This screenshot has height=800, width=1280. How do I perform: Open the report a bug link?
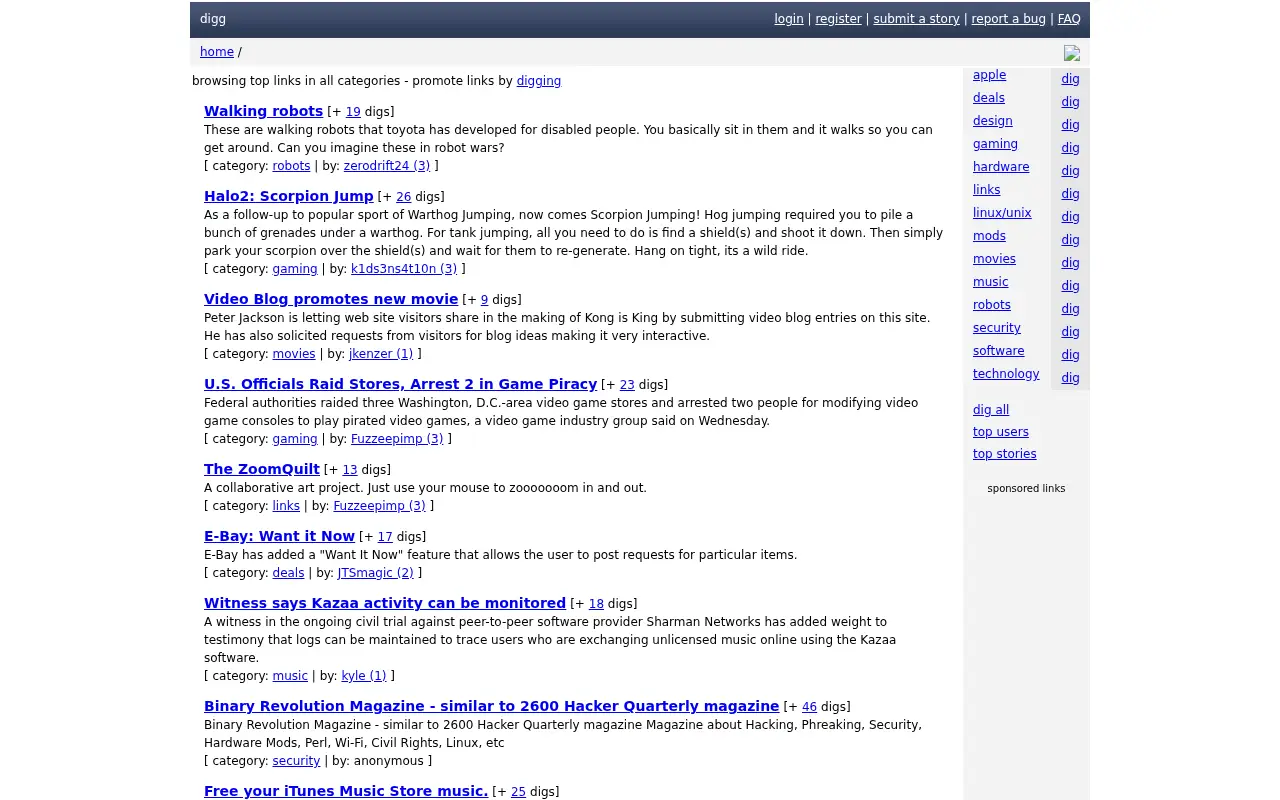point(1008,19)
